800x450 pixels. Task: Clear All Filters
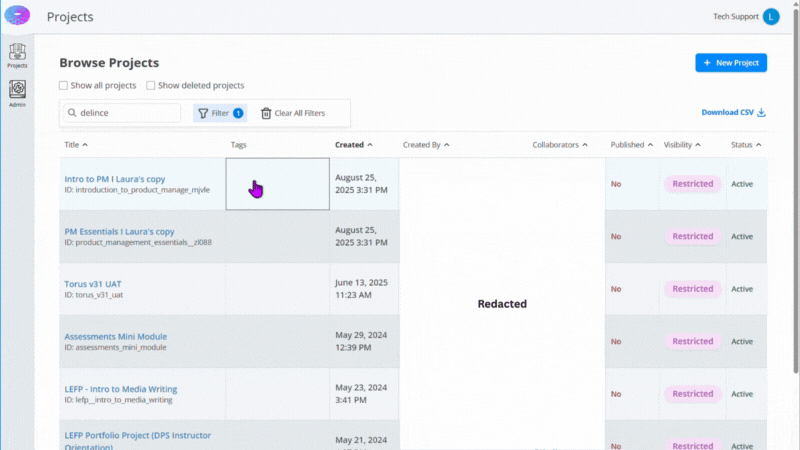coord(293,113)
